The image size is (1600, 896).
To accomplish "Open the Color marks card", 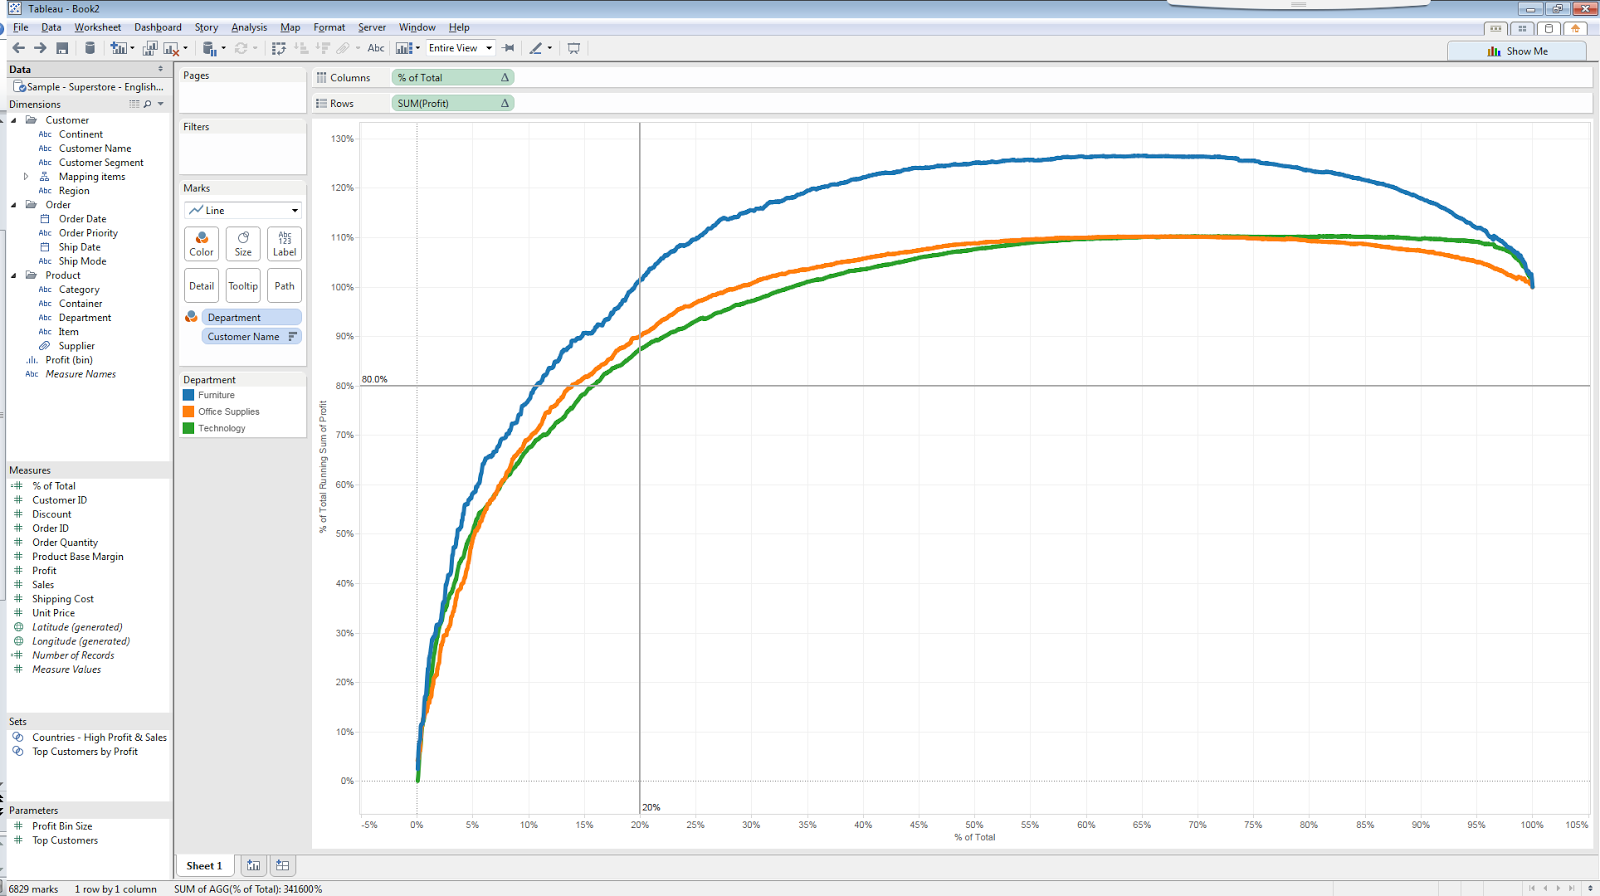I will pos(202,243).
